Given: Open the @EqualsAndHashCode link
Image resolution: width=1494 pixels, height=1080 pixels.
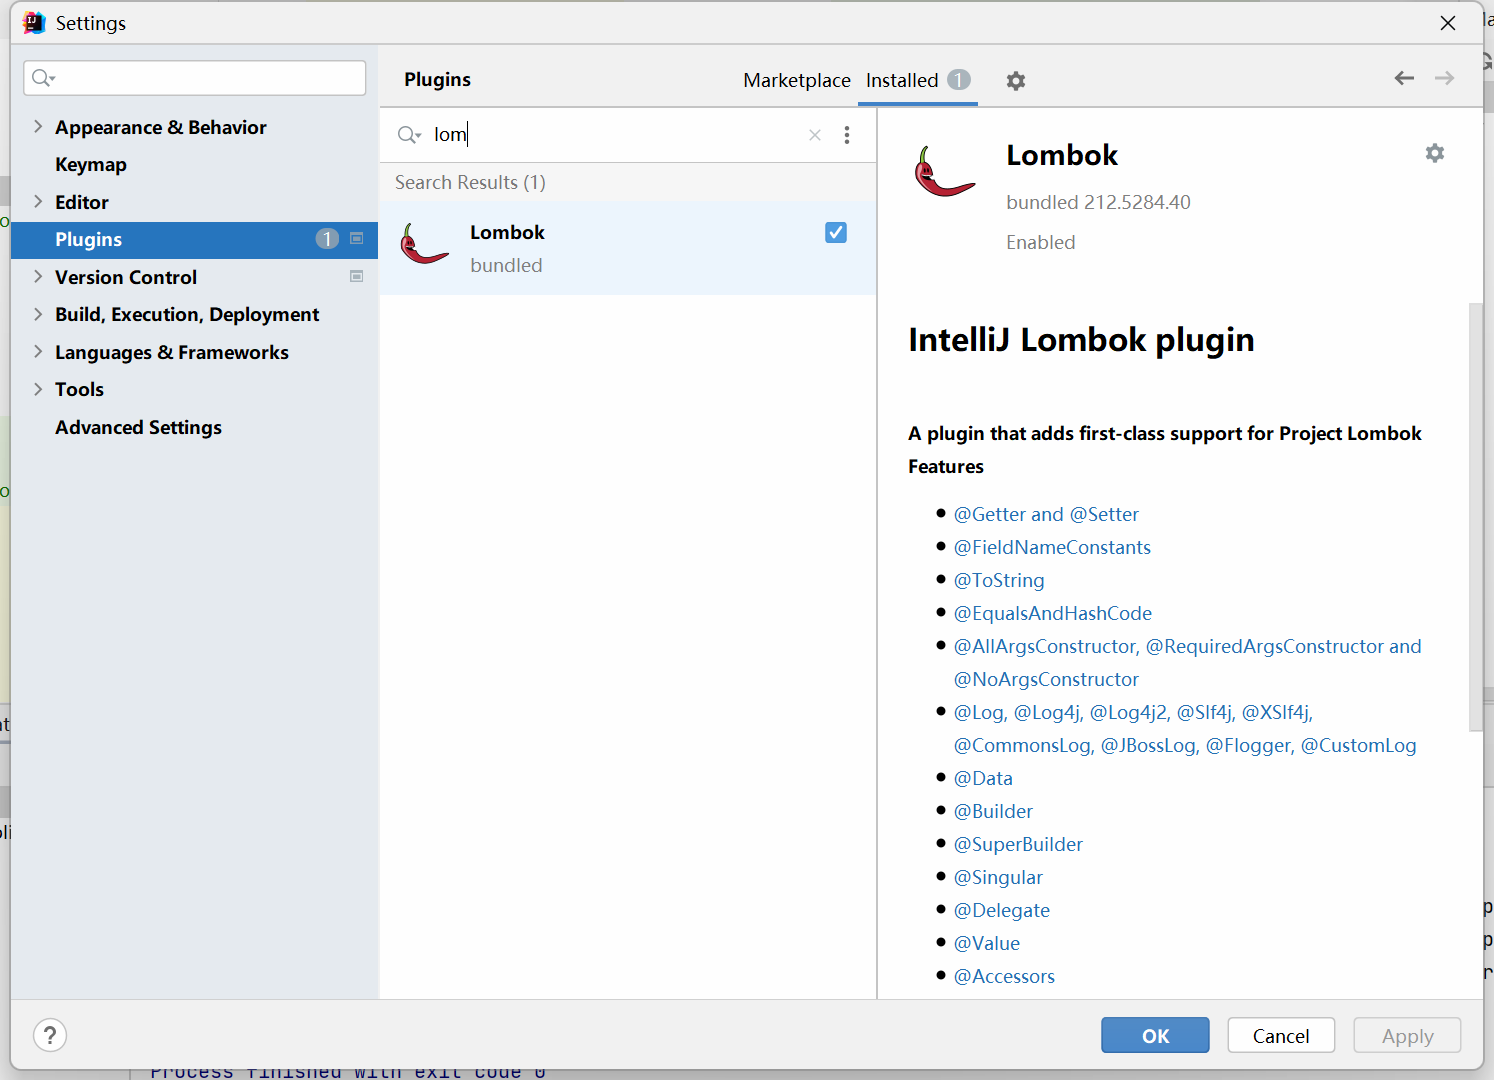Looking at the screenshot, I should [x=1053, y=613].
